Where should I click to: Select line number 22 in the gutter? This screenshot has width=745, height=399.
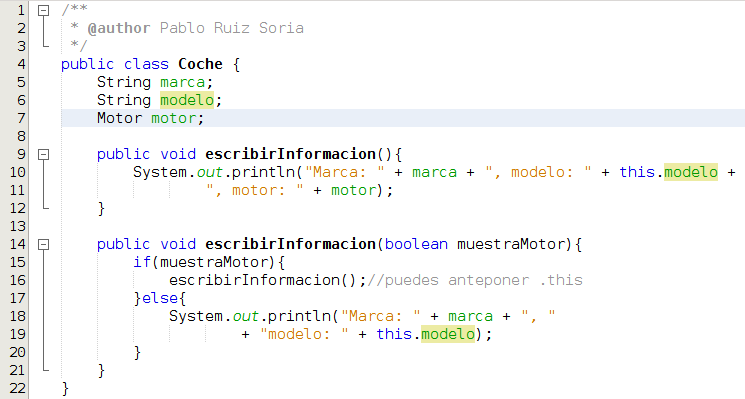18,388
